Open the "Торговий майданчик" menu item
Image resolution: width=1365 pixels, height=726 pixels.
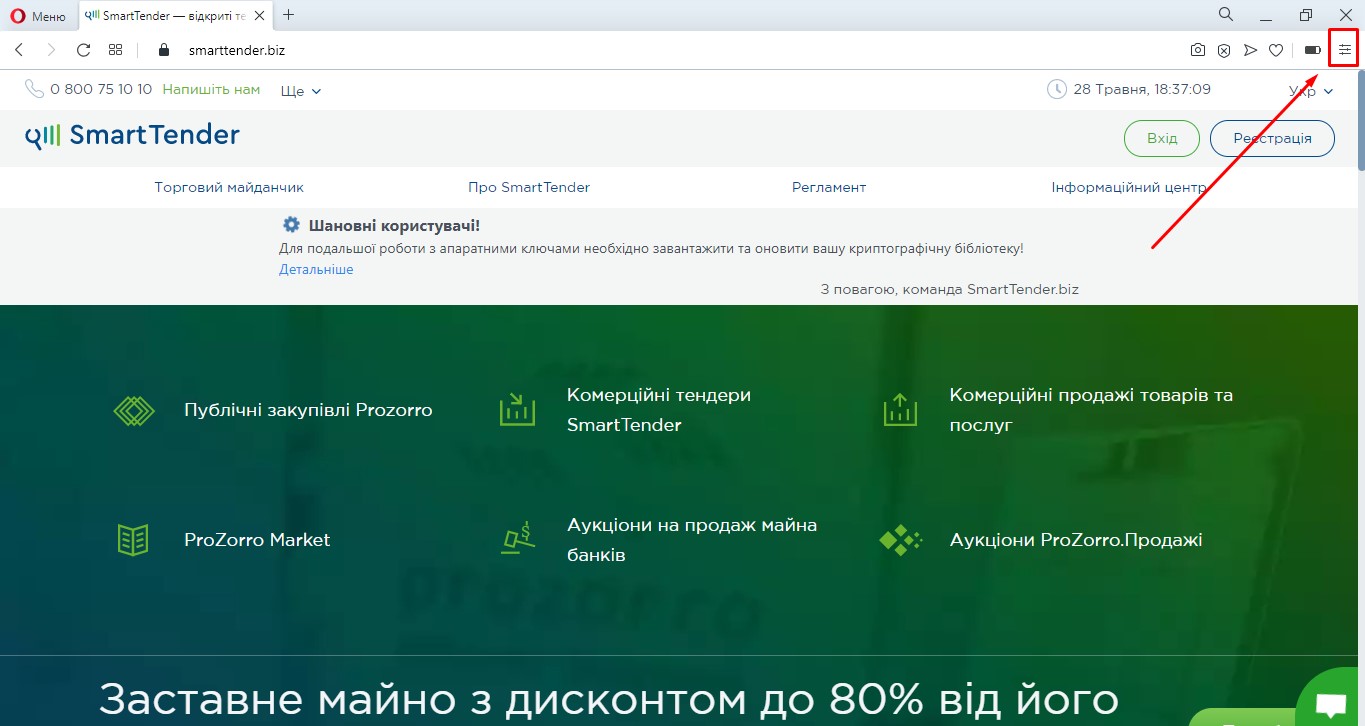[229, 187]
